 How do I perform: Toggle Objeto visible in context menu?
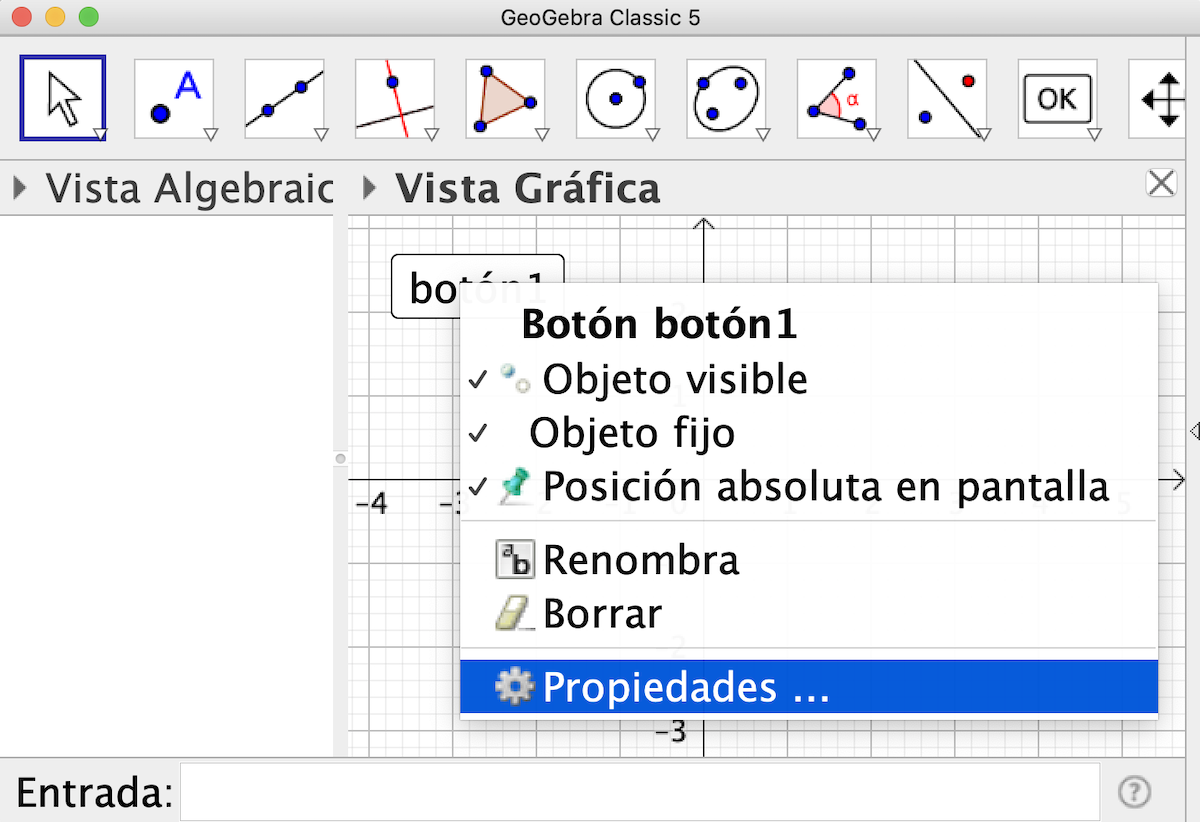point(808,379)
